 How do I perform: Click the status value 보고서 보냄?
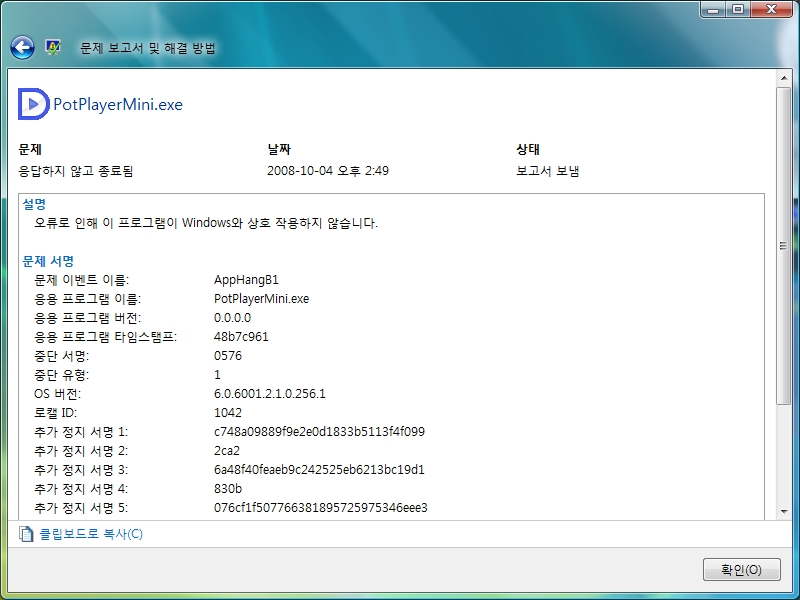coord(547,170)
